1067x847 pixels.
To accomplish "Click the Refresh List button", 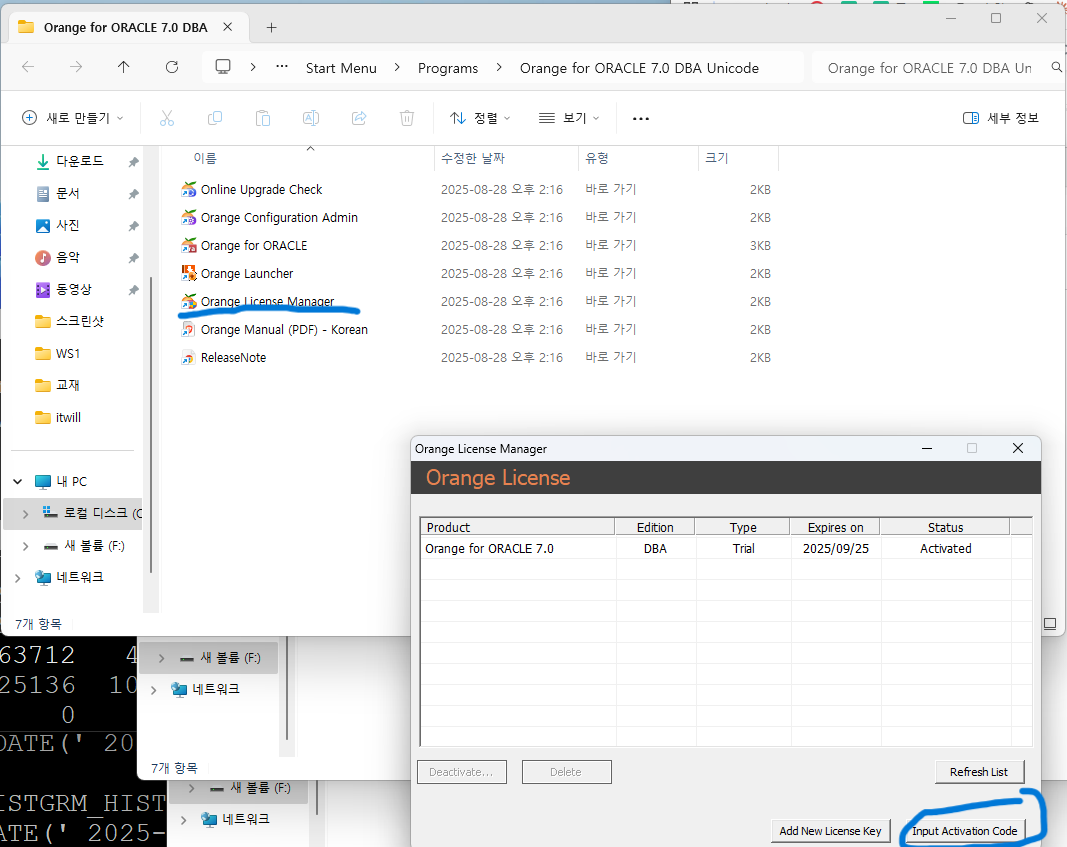I will click(x=979, y=772).
